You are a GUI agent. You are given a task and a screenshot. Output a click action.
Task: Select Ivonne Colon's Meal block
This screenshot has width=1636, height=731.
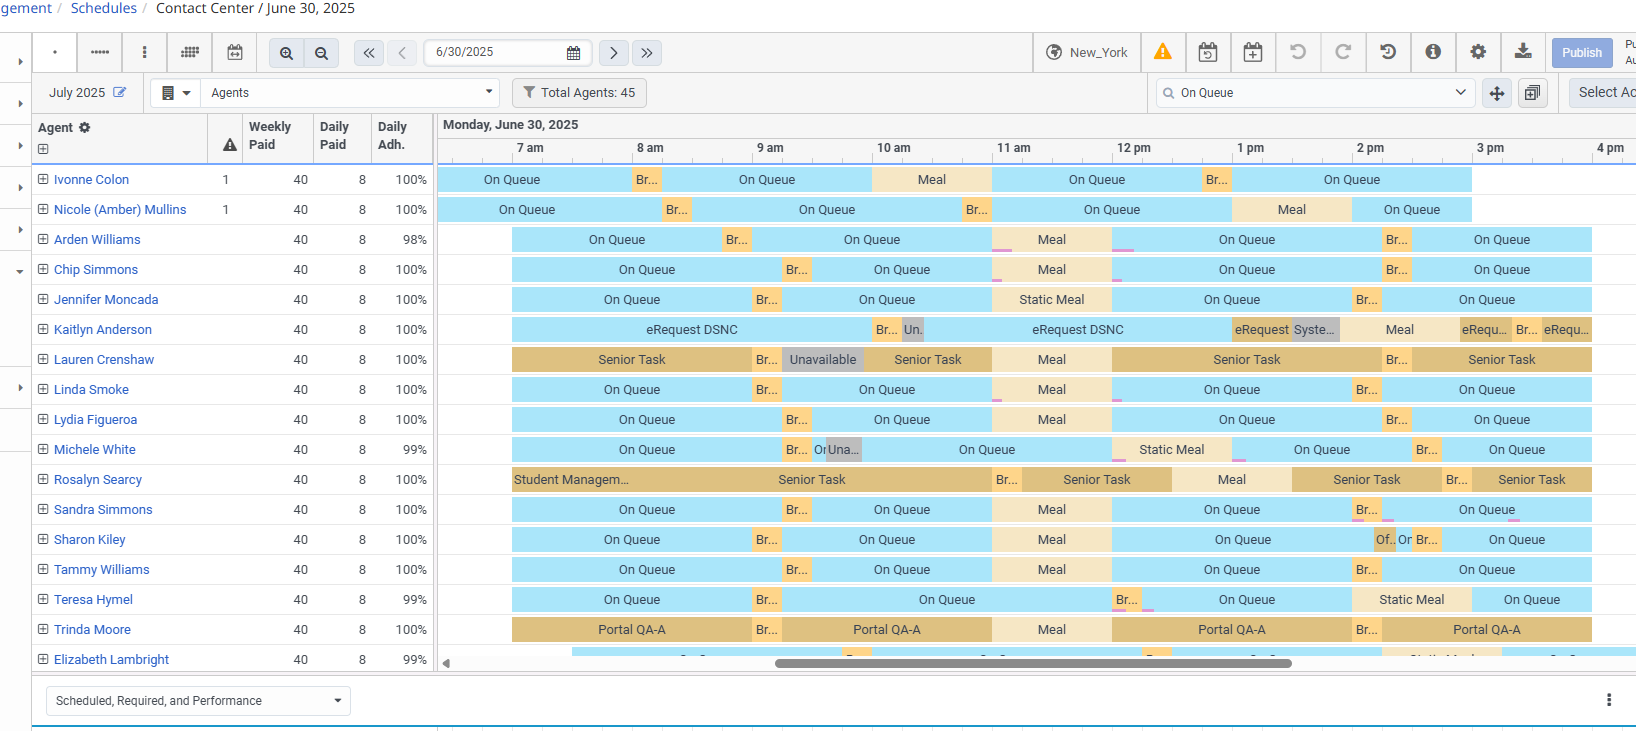932,180
